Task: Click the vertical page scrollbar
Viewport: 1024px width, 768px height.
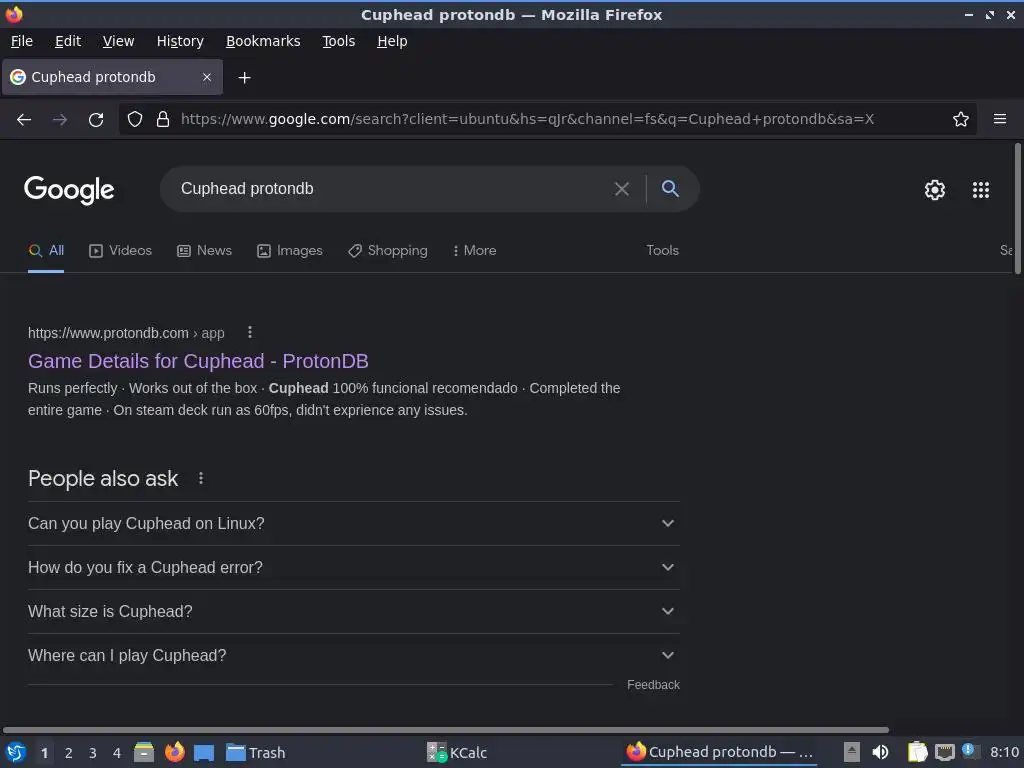Action: pyautogui.click(x=1017, y=209)
